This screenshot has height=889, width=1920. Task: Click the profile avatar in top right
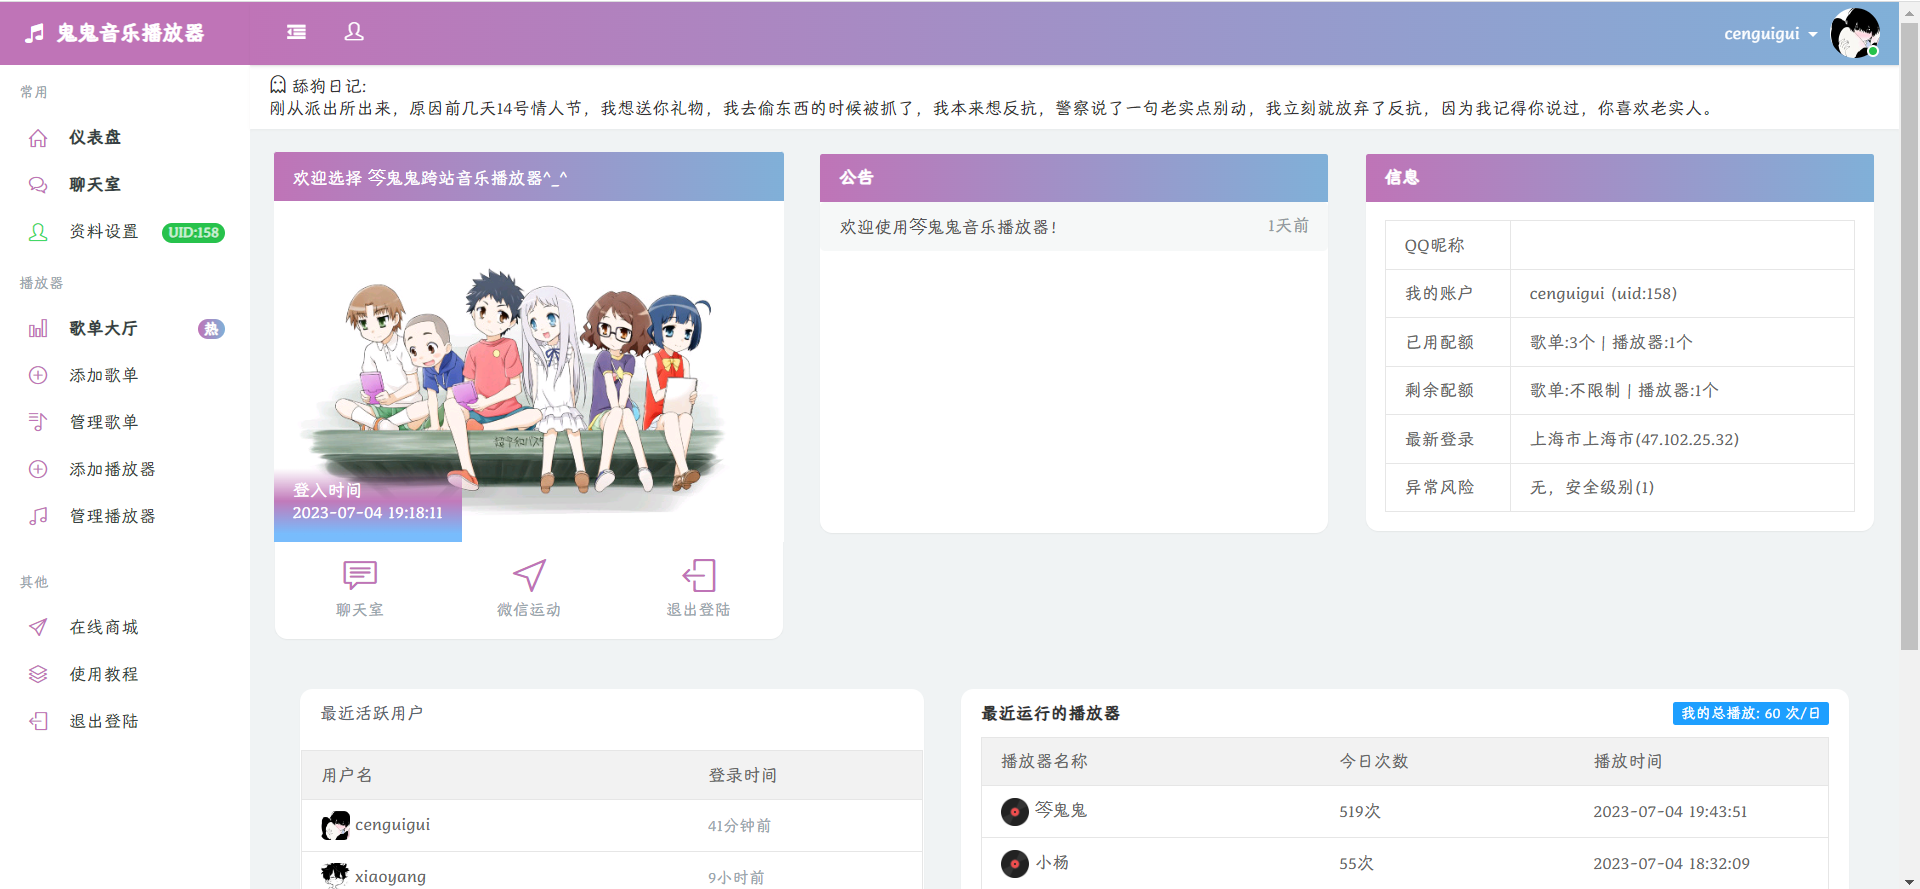pos(1855,34)
